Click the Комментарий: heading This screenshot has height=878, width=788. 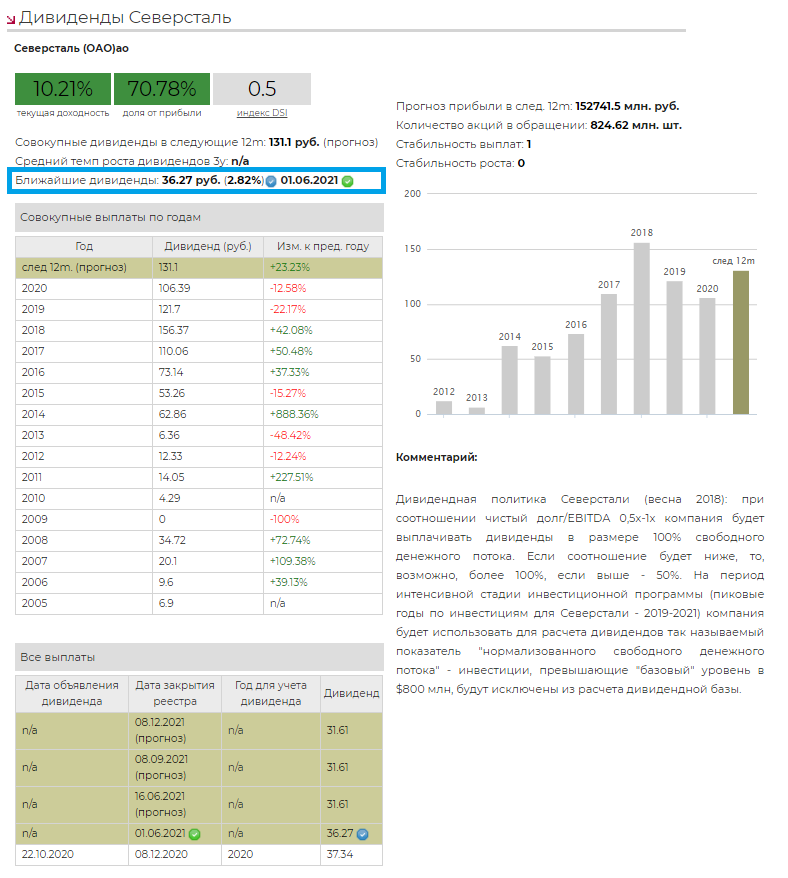click(436, 457)
